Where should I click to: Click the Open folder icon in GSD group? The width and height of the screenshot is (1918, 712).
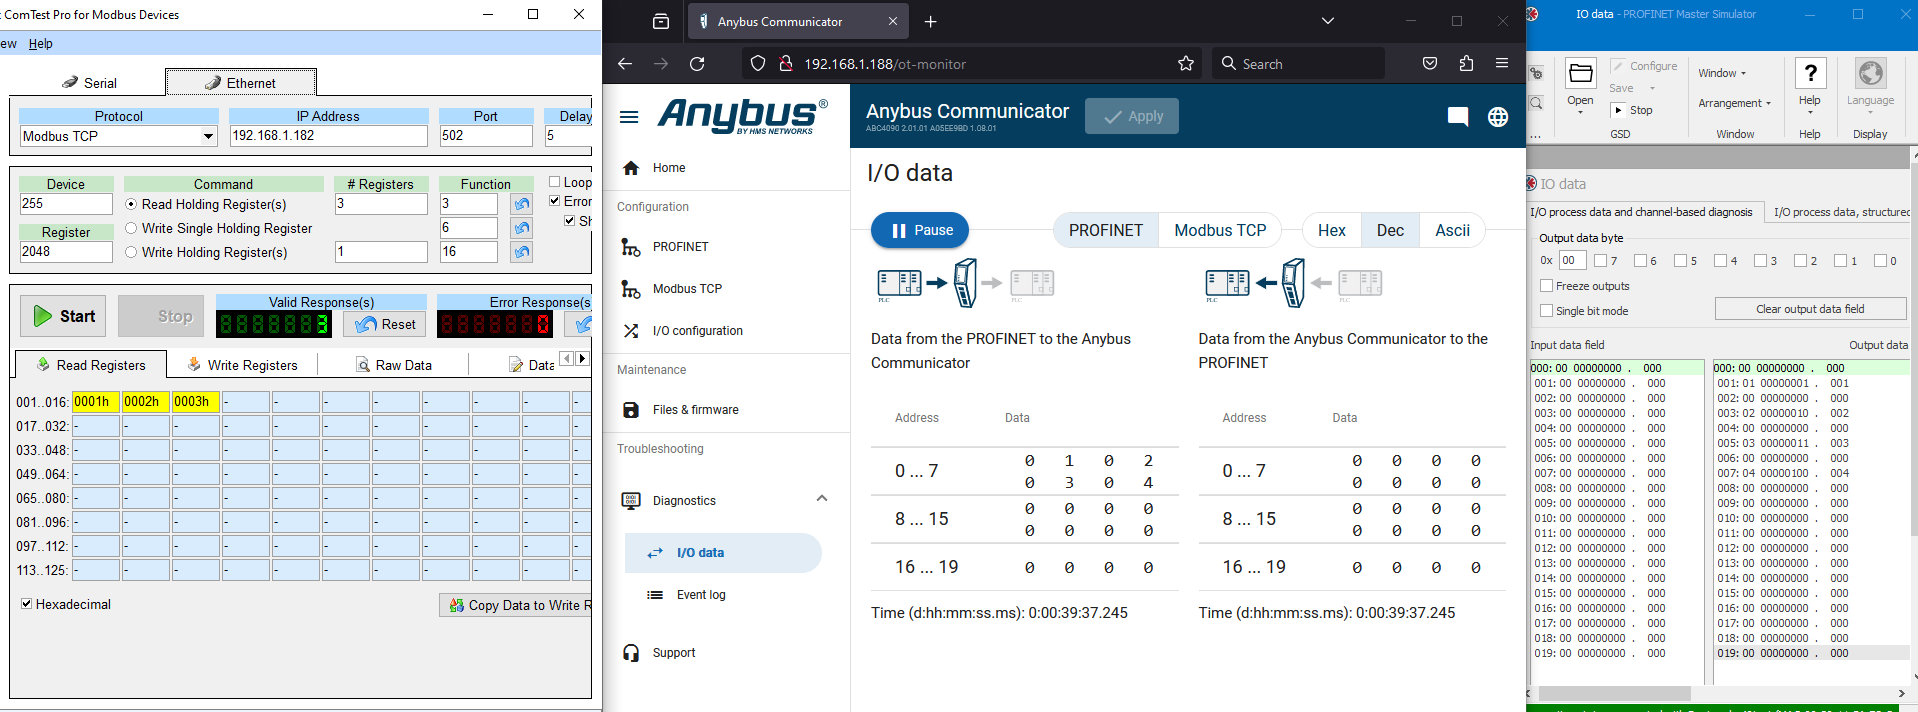[1580, 82]
